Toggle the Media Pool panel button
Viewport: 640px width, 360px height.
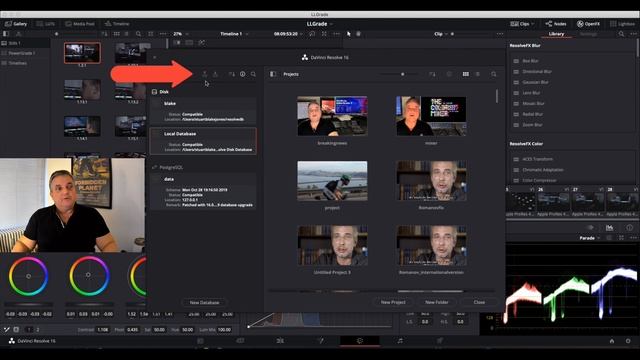coord(80,24)
